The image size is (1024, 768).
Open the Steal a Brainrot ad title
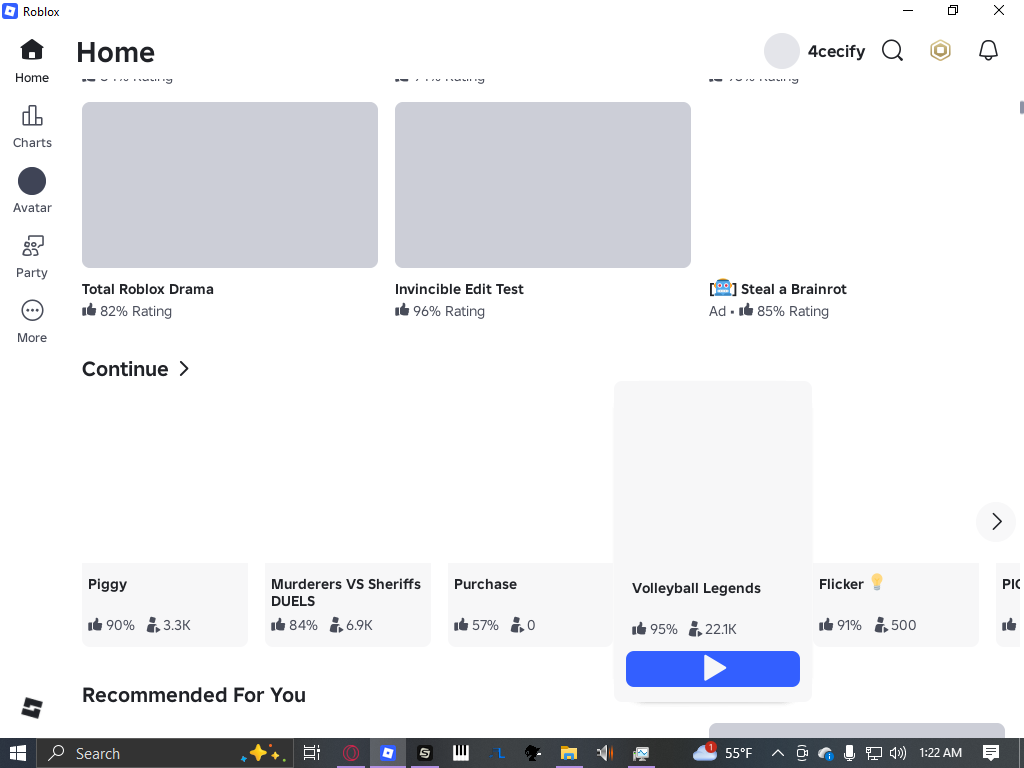(x=778, y=289)
